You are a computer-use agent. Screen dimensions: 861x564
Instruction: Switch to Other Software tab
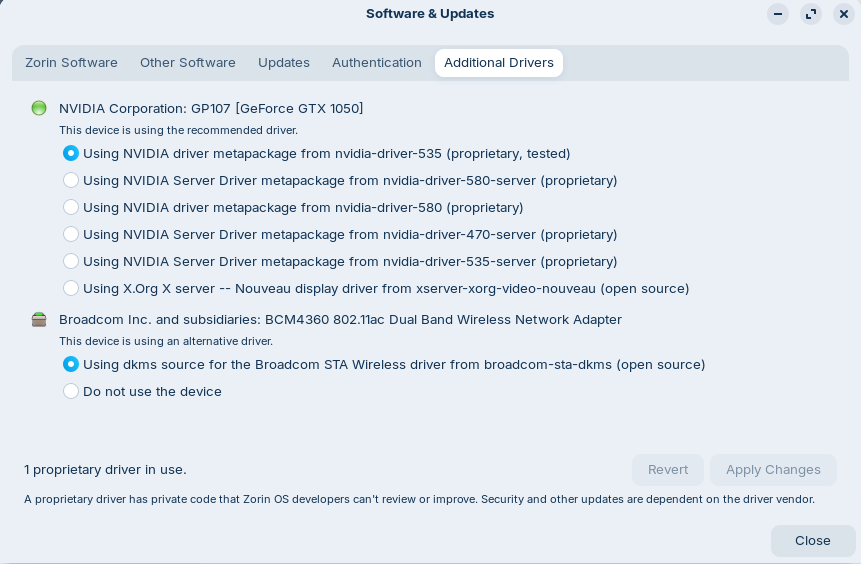click(188, 63)
